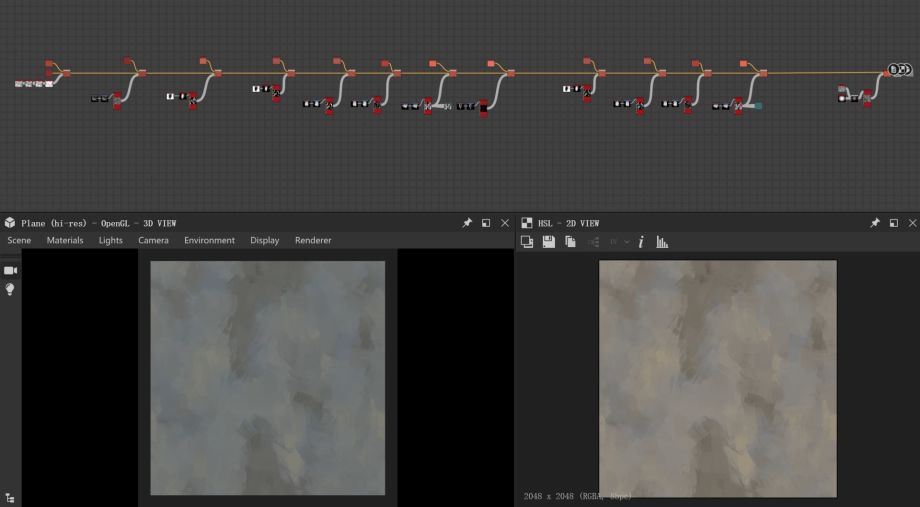Click the 2048 x 2048 resolution status text
Viewport: 920px width, 507px height.
pos(577,496)
